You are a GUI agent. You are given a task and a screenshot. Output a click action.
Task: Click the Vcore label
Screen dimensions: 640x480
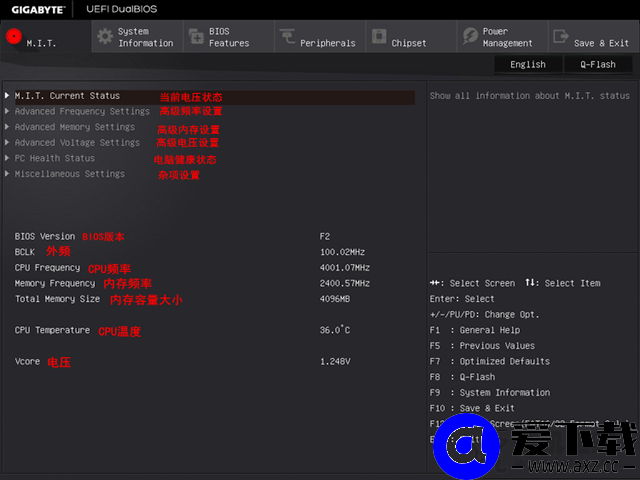(27, 362)
